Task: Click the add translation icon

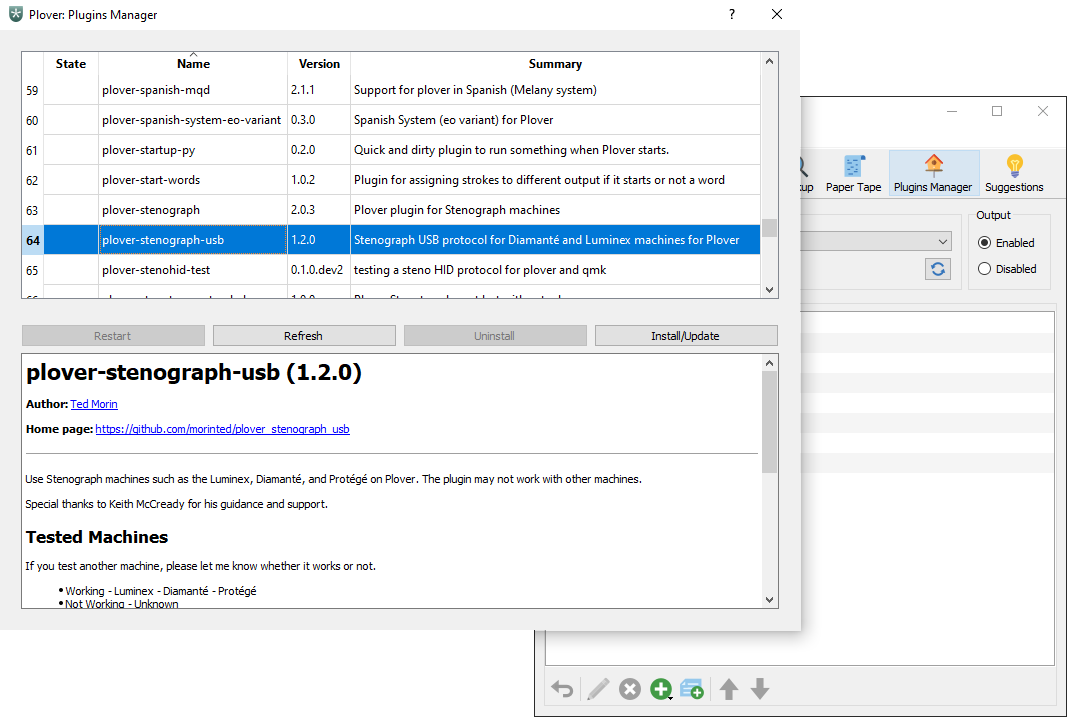Action: (x=692, y=689)
